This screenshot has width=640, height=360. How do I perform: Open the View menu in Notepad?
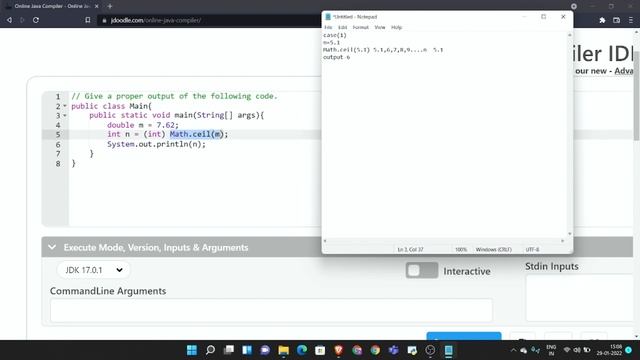[x=380, y=27]
